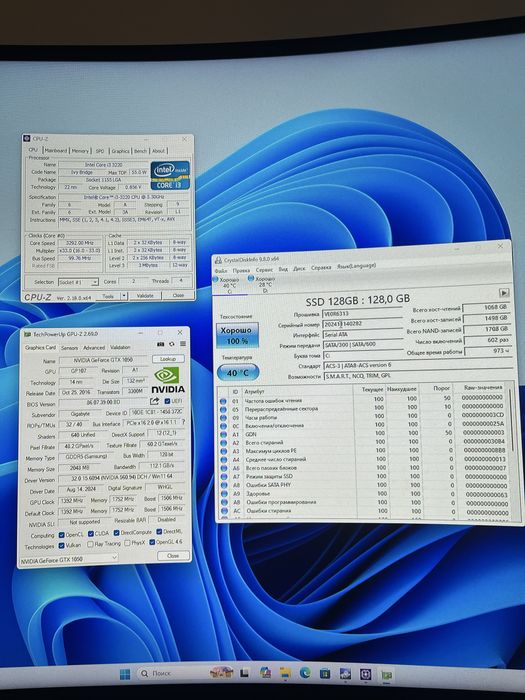Click Хорошо 100 % health status button
This screenshot has height=700, width=525.
click(x=237, y=336)
